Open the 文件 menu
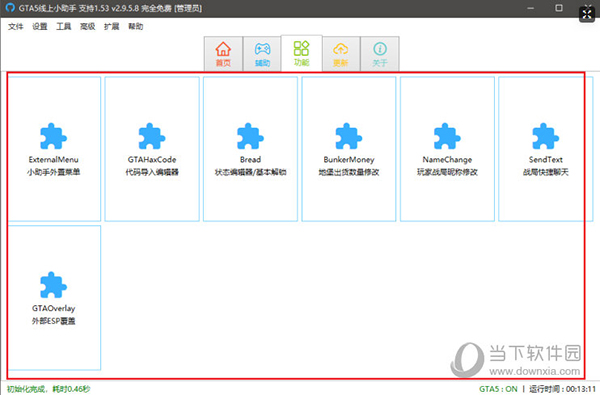The image size is (600, 395). coord(16,26)
